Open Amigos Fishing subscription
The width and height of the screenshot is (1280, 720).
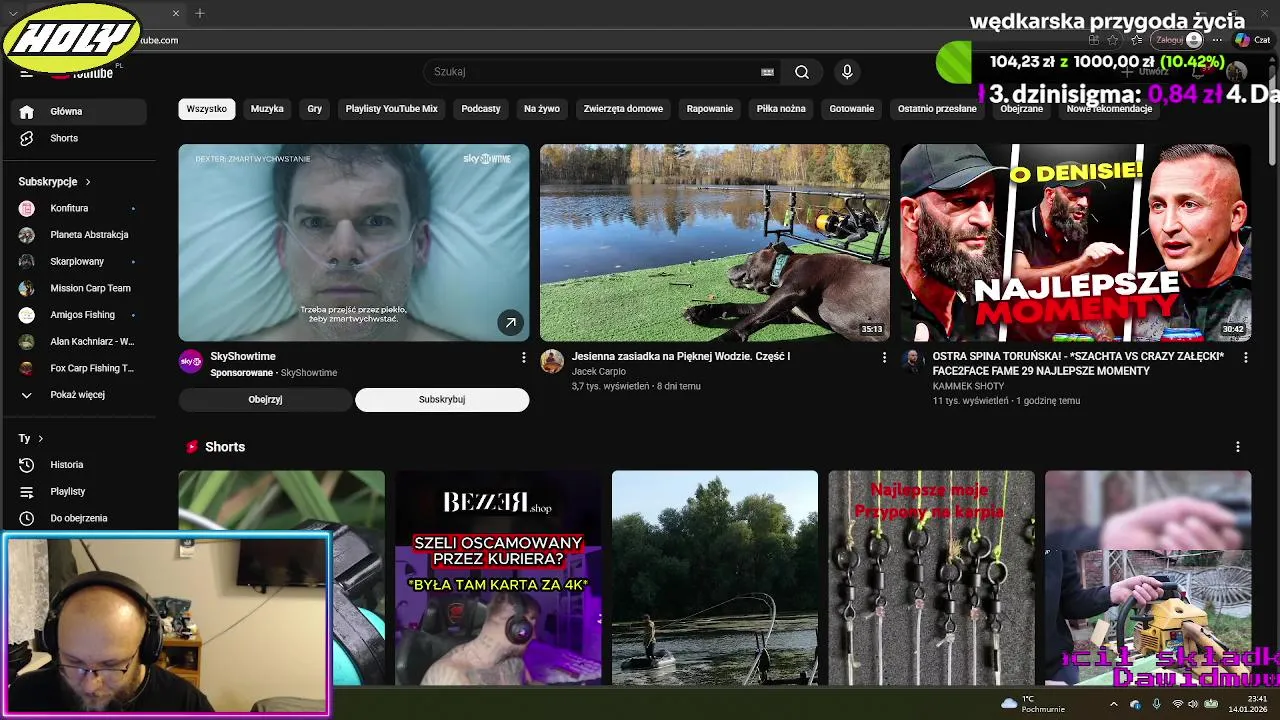click(78, 315)
